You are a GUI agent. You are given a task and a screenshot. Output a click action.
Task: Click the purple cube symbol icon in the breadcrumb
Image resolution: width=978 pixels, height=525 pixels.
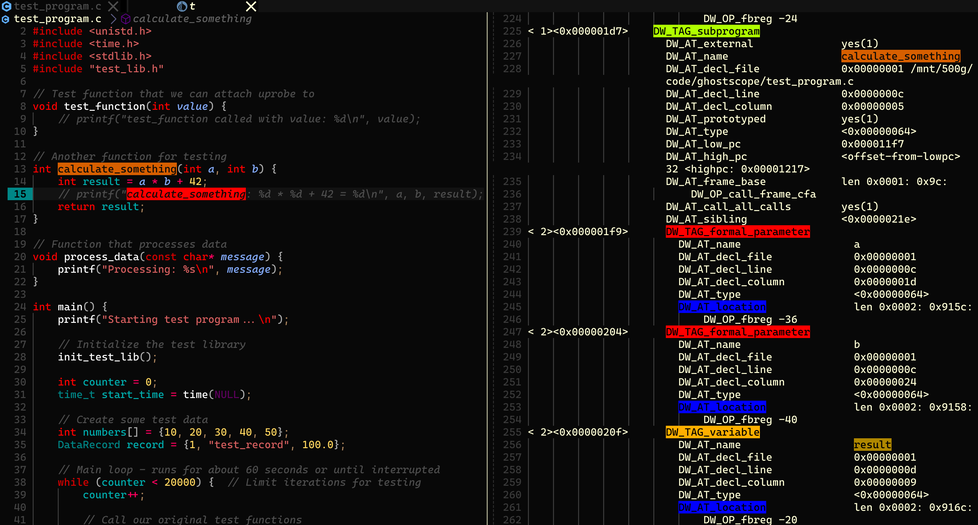(x=125, y=19)
